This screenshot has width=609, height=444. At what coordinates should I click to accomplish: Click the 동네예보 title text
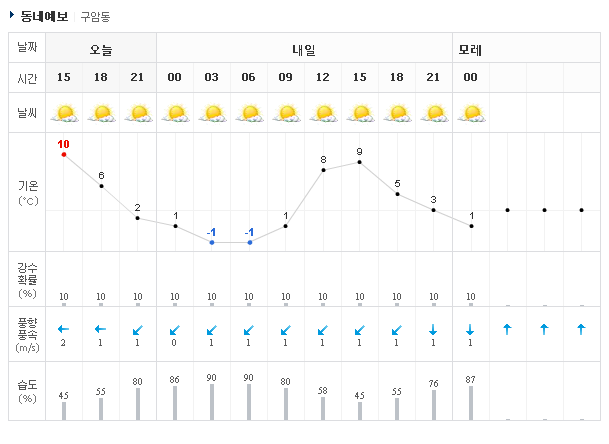[x=45, y=16]
